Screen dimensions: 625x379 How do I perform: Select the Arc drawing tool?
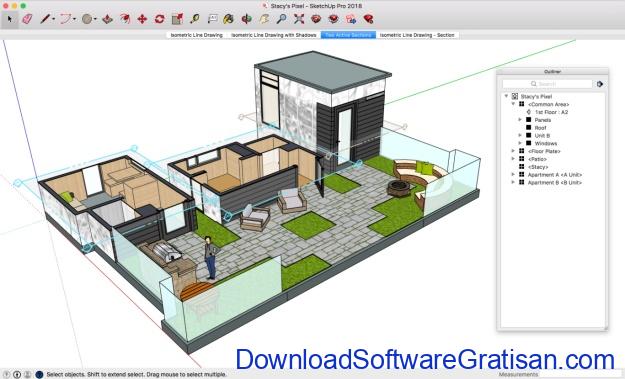click(66, 19)
